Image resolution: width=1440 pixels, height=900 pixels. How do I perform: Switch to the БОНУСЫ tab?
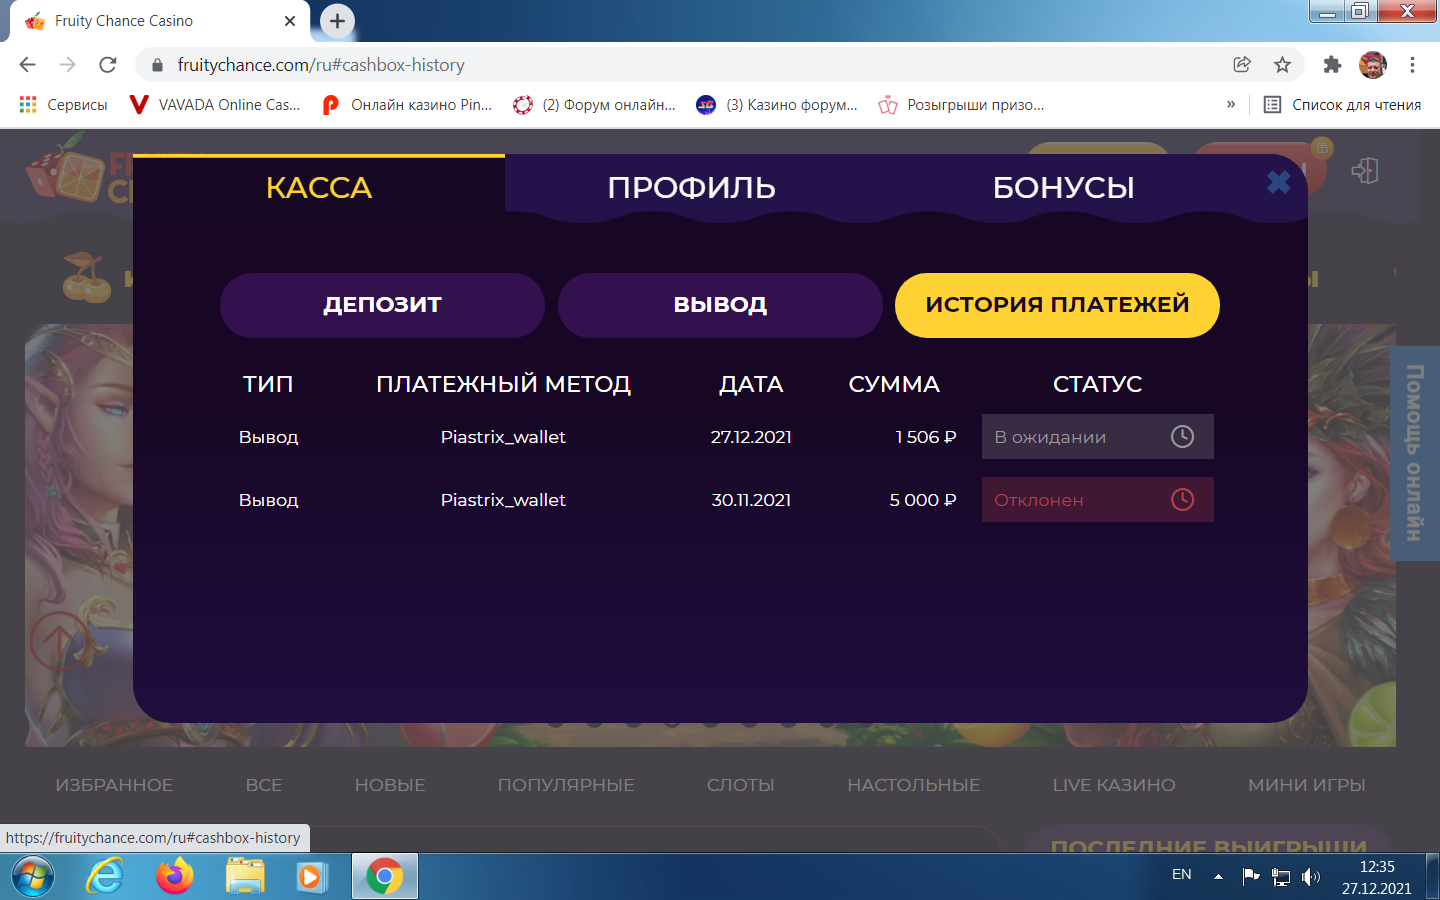click(1063, 187)
